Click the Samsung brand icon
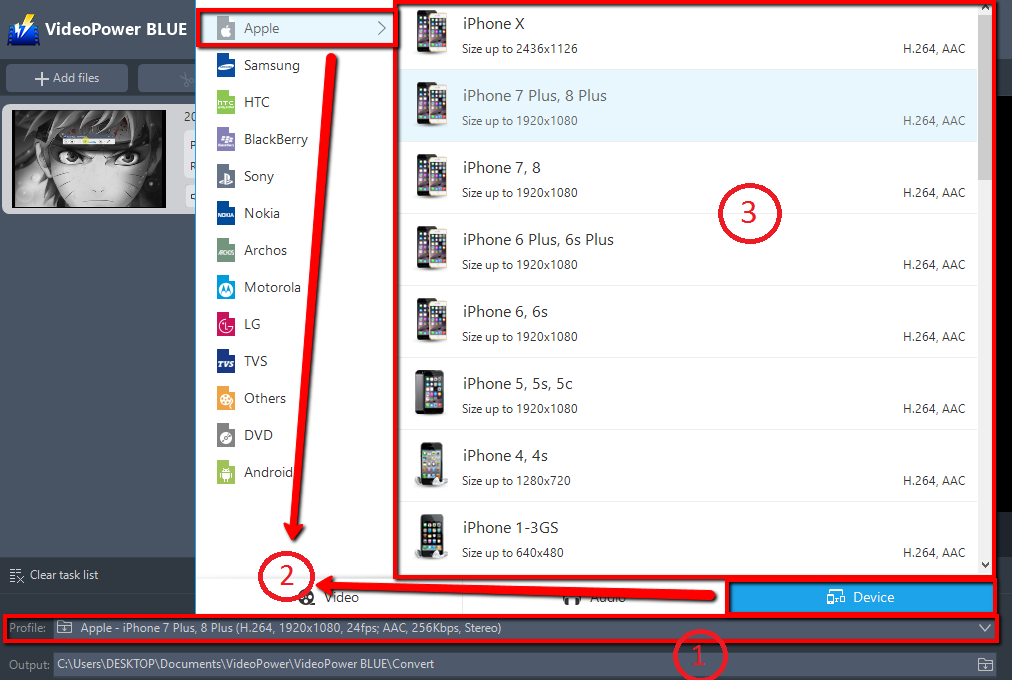 pos(226,66)
